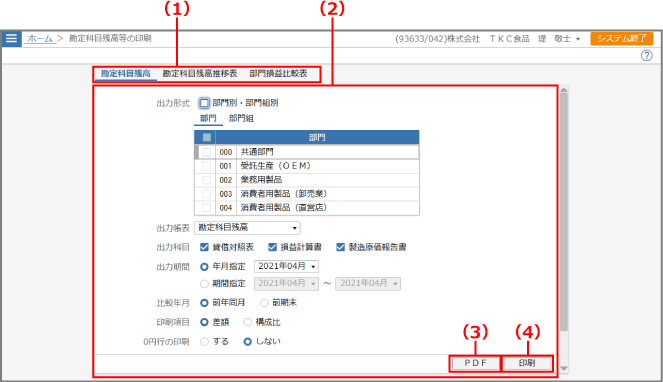
Task: Click the 部門 column header
Action: point(317,137)
